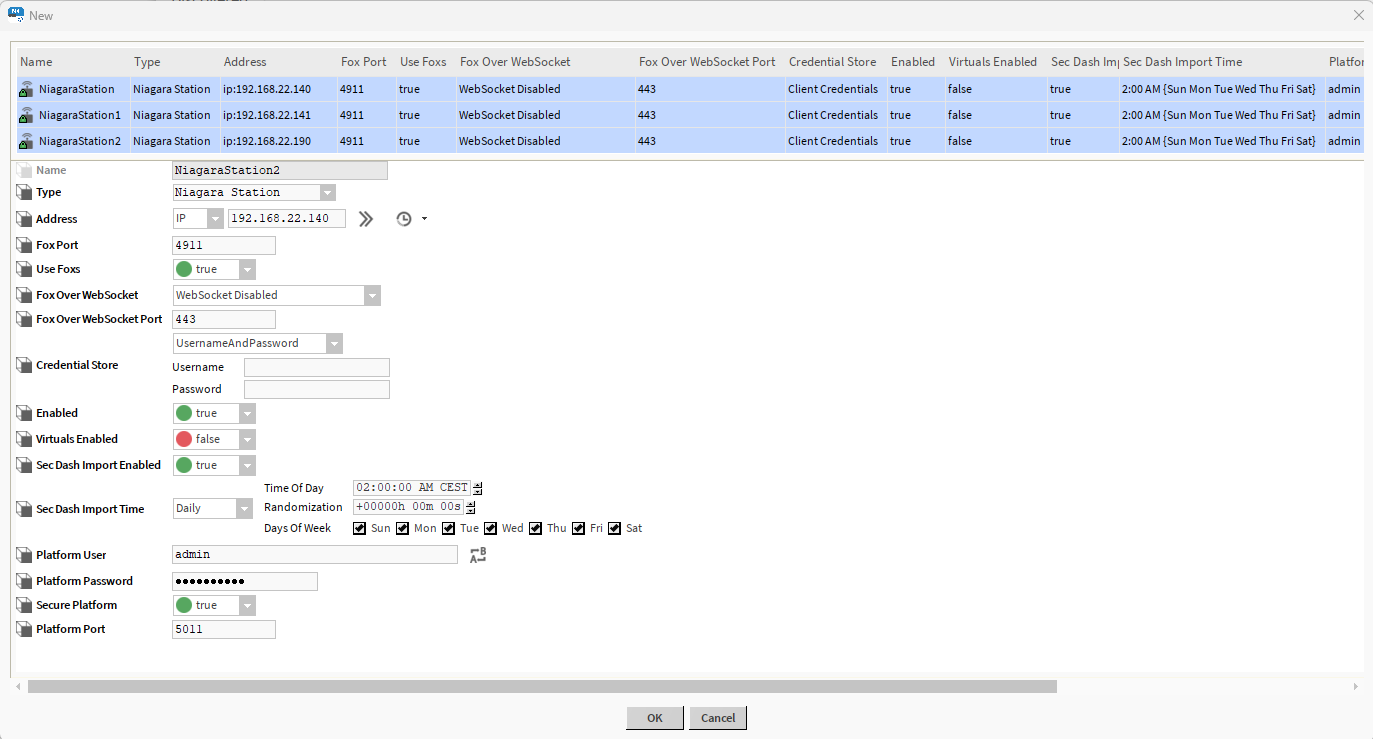
Task: Click the NiagaraStation2 row's station icon
Action: (26, 141)
